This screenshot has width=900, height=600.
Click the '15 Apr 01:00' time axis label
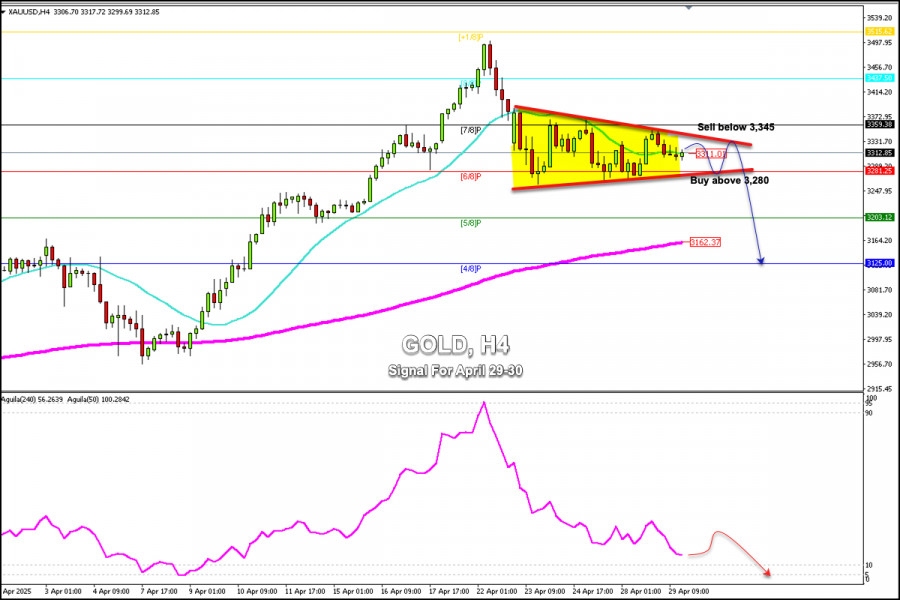click(x=353, y=591)
